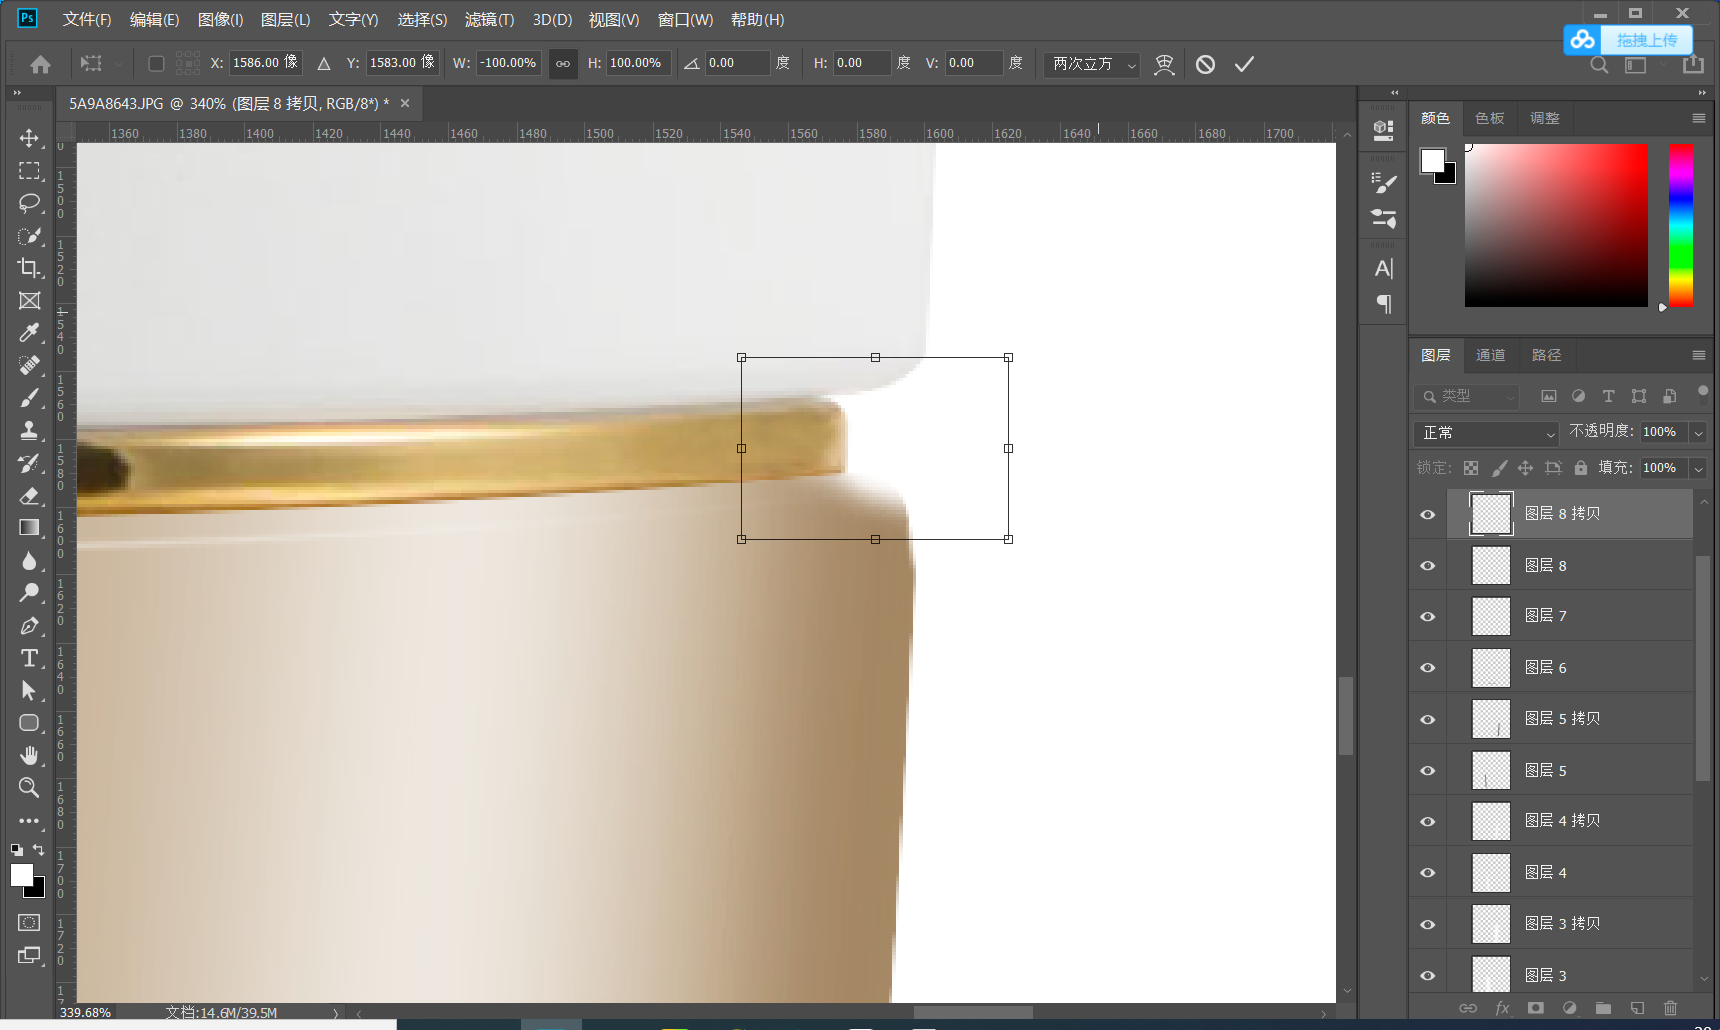Select the Eyedropper tool
This screenshot has height=1030, width=1720.
[x=29, y=333]
